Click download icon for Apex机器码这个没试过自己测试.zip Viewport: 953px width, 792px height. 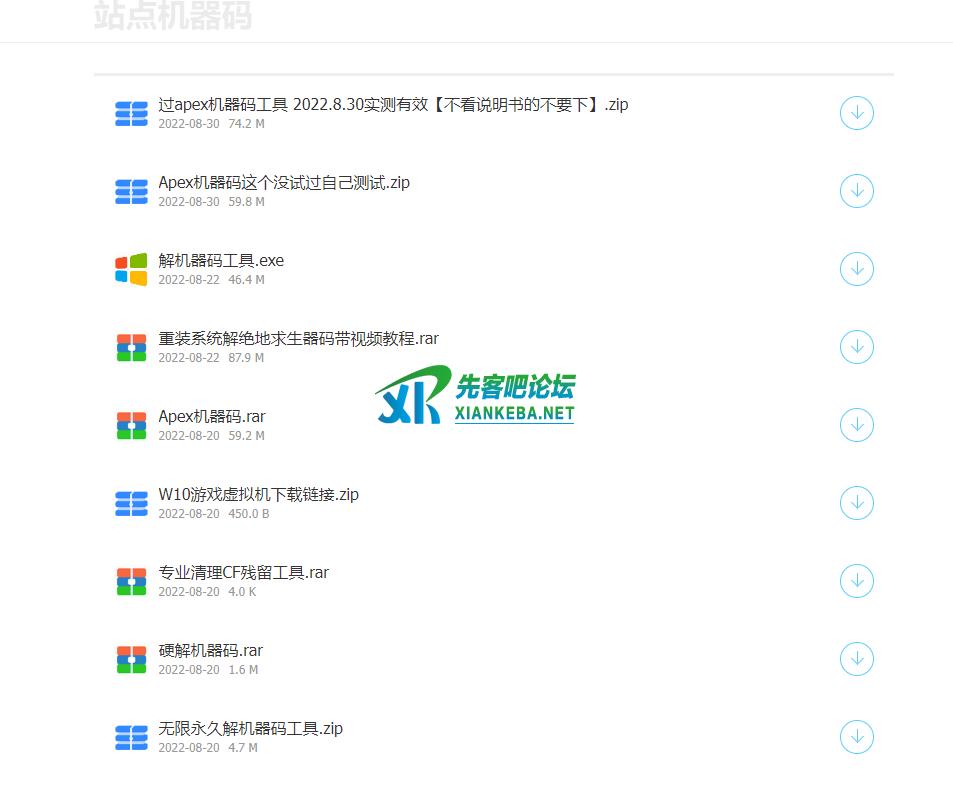point(856,191)
